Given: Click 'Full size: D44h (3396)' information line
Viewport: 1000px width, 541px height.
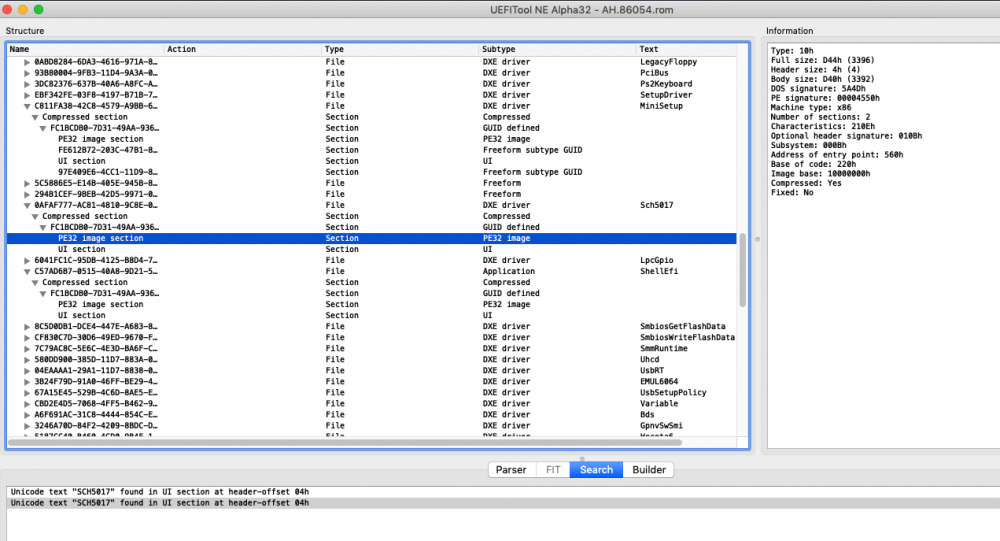Looking at the screenshot, I should 823,60.
